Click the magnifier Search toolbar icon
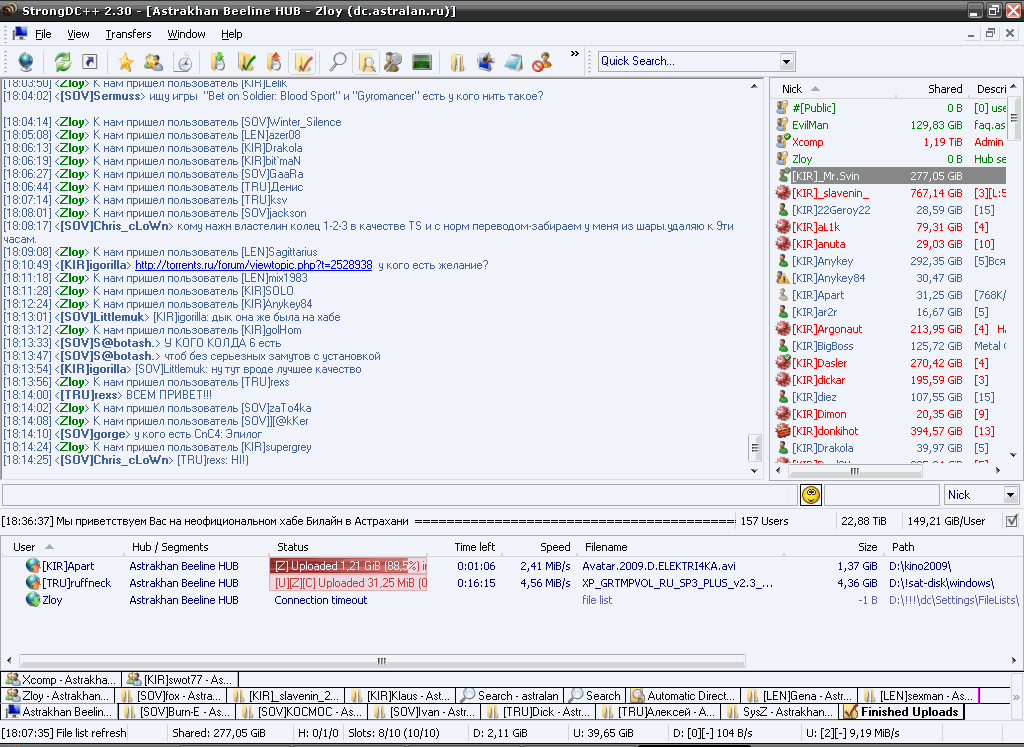 (x=338, y=62)
